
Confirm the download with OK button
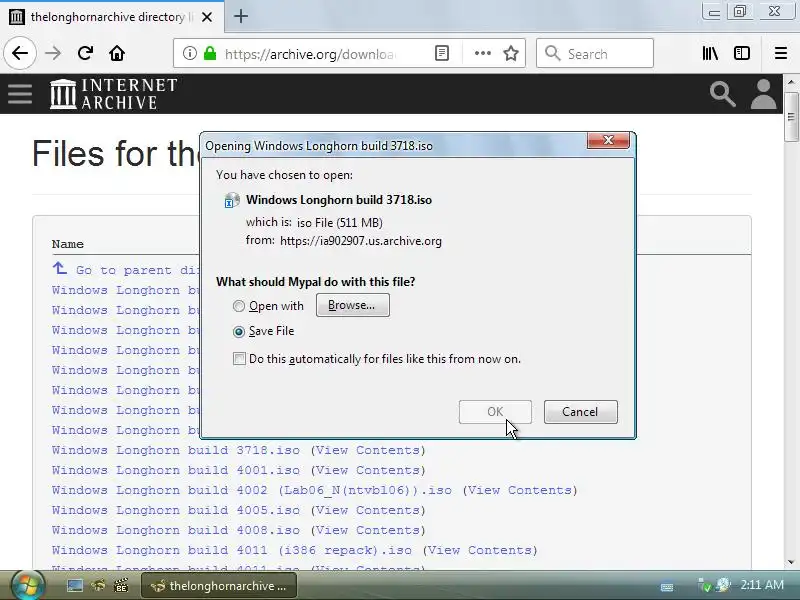coord(495,412)
